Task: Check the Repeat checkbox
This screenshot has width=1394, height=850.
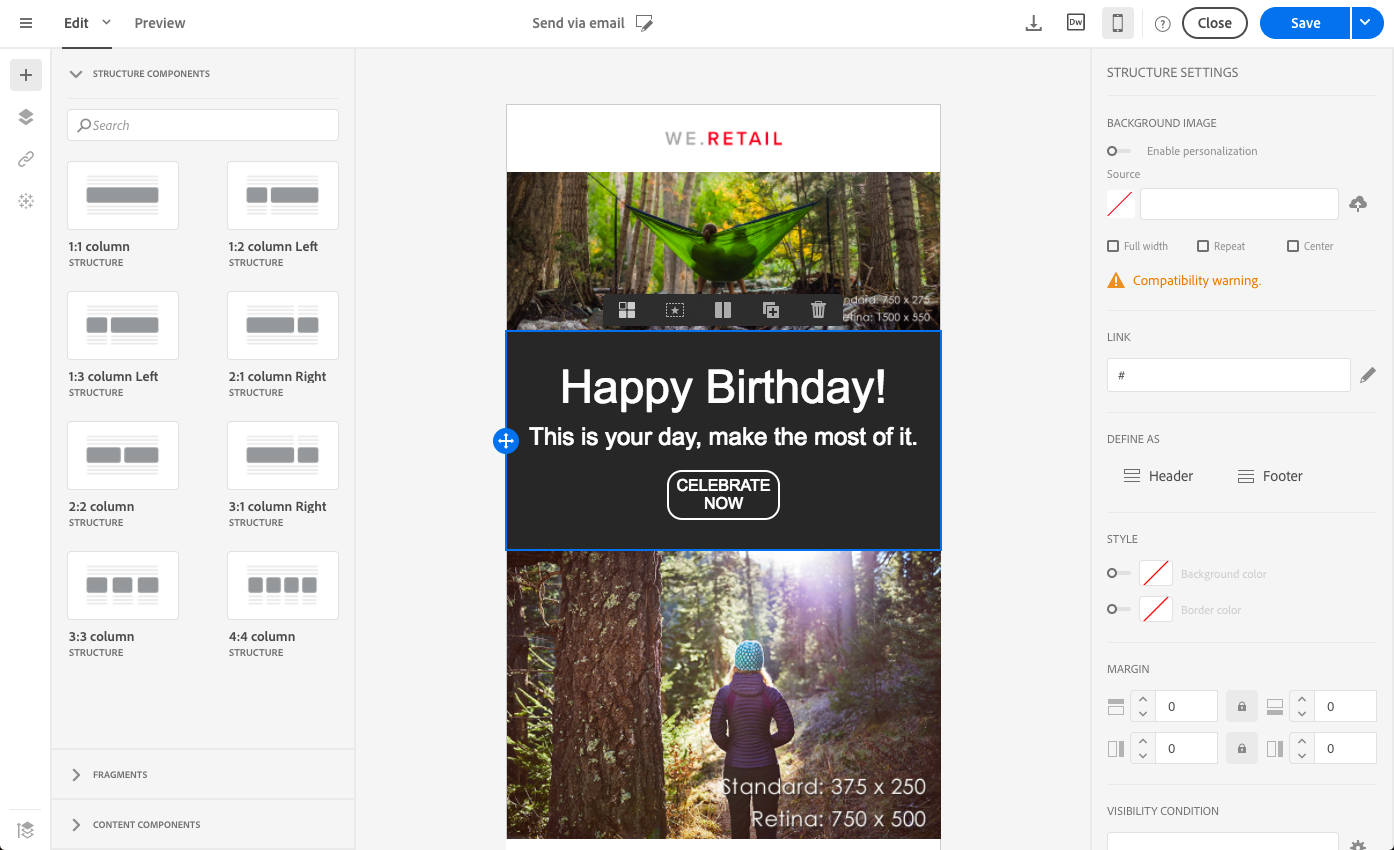Action: 1203,246
